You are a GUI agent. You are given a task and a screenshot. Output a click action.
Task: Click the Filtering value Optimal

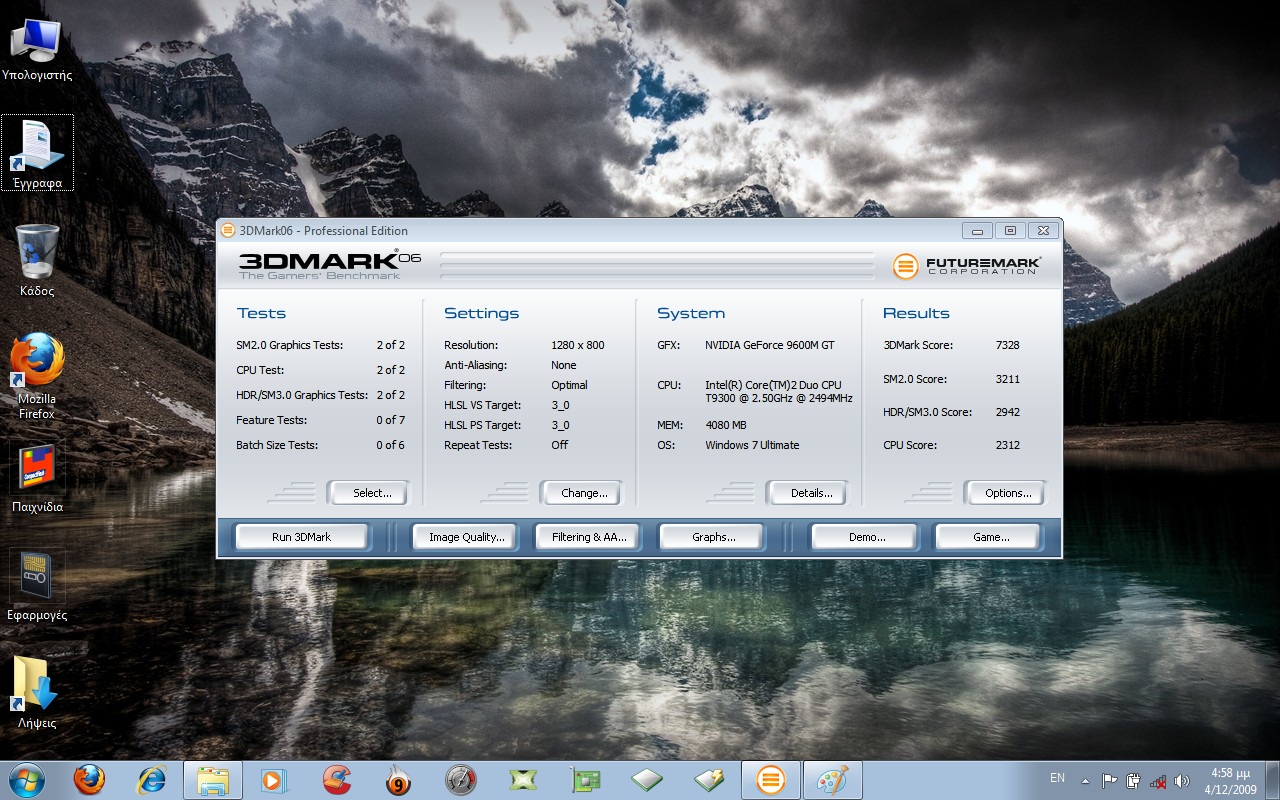(x=570, y=385)
